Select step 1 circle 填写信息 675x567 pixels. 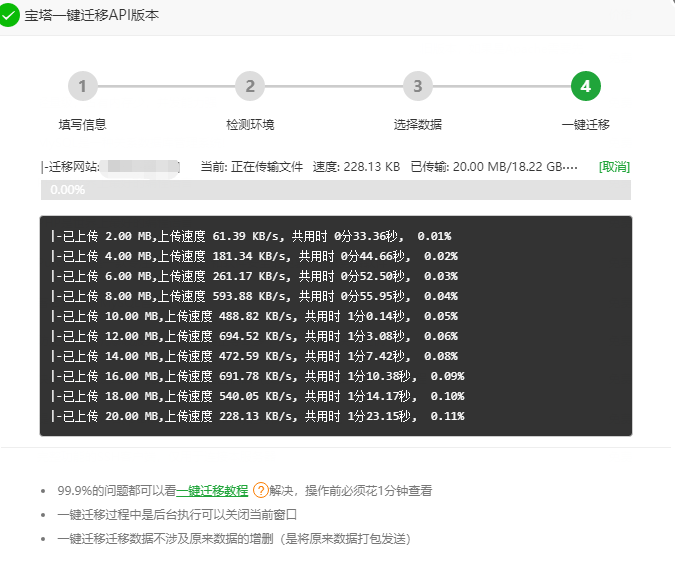coord(83,86)
